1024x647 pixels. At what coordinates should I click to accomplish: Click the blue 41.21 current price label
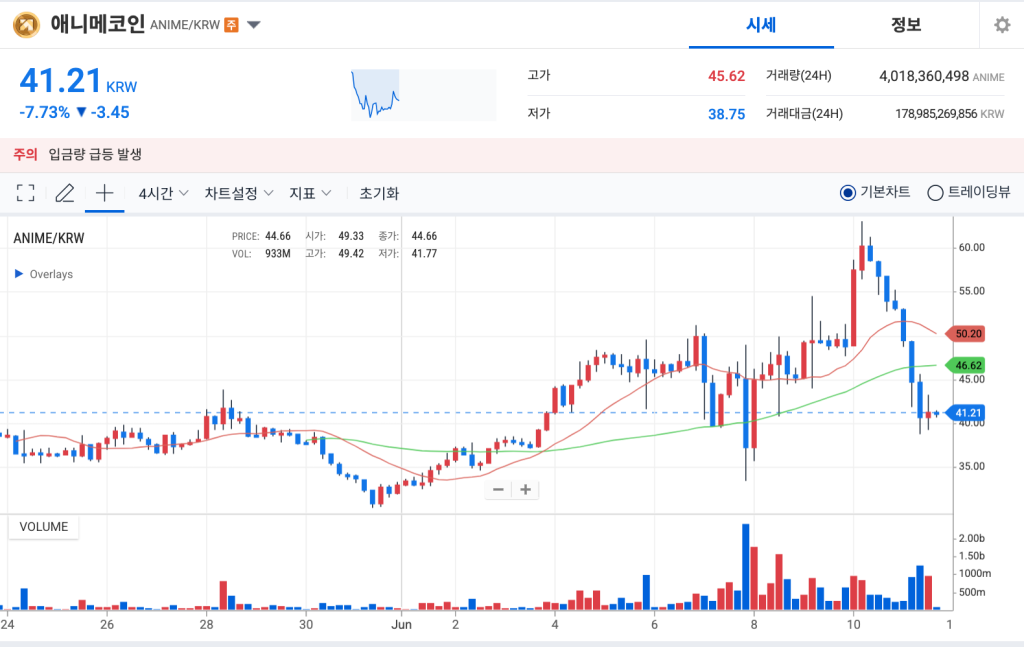(x=965, y=413)
